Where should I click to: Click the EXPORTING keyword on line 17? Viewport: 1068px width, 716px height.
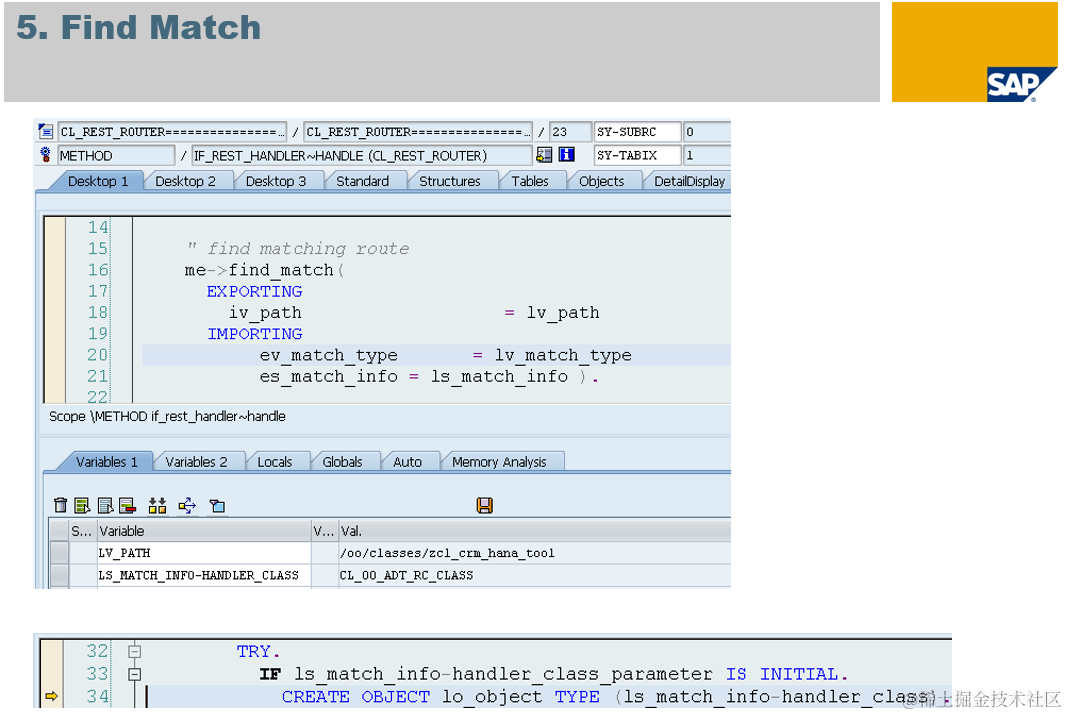tap(254, 292)
